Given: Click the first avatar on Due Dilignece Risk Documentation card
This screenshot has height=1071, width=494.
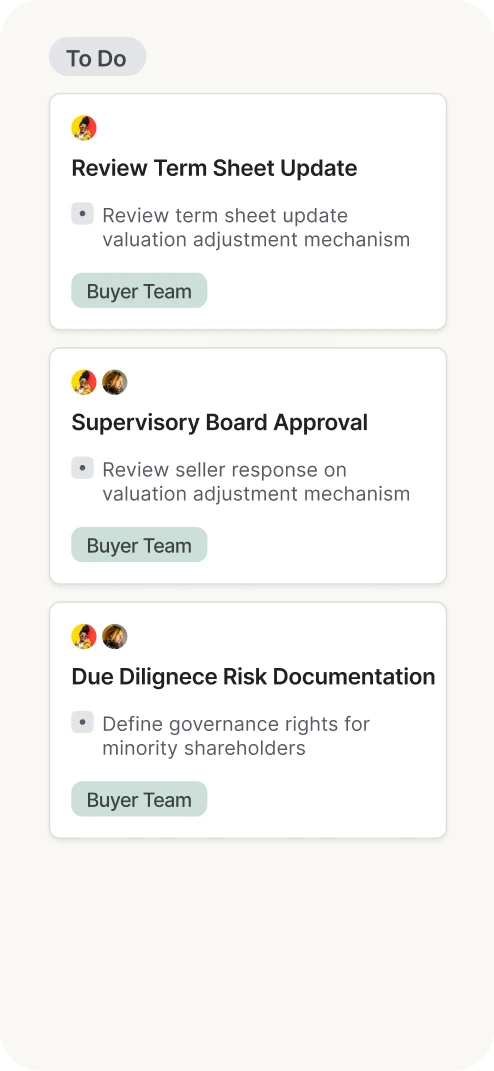Looking at the screenshot, I should 84,637.
